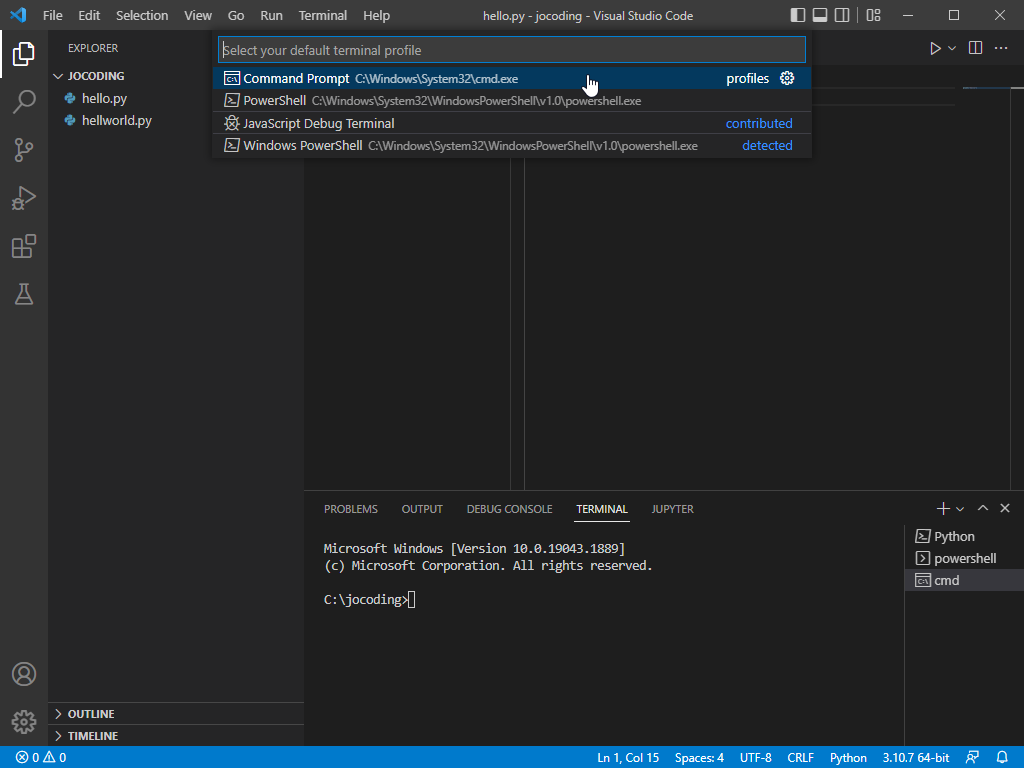Open the Explorer view in activity bar
This screenshot has height=768, width=1024.
(x=24, y=54)
